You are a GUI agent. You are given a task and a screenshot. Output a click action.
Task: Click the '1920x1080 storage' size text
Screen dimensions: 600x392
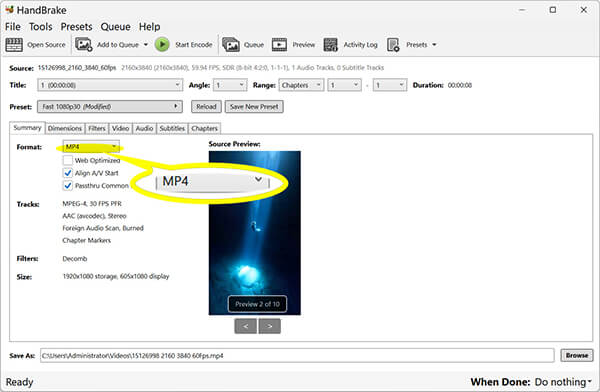tap(90, 276)
